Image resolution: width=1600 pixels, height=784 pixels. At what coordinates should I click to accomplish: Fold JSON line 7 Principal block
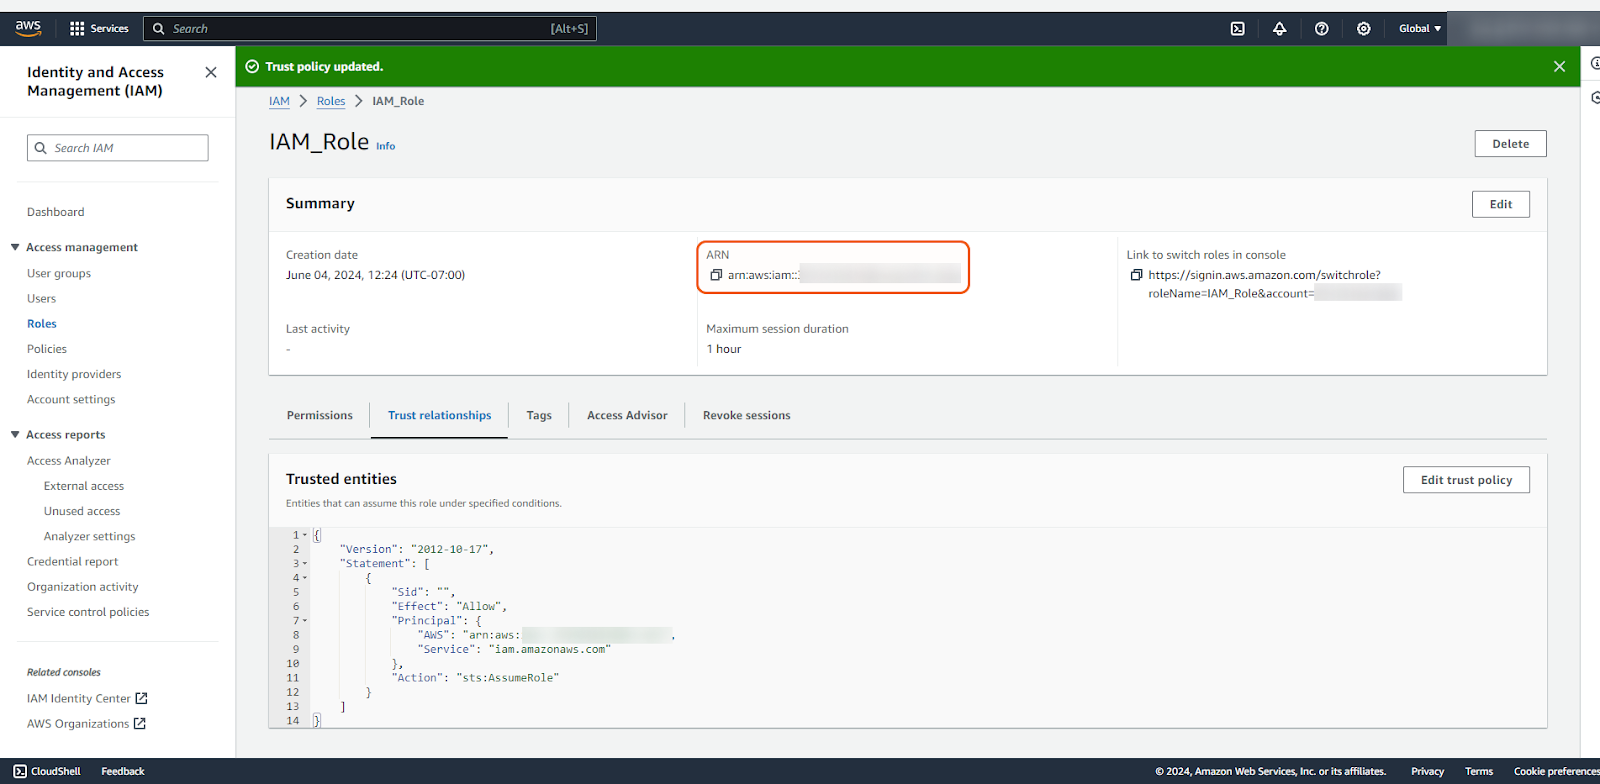coord(305,621)
